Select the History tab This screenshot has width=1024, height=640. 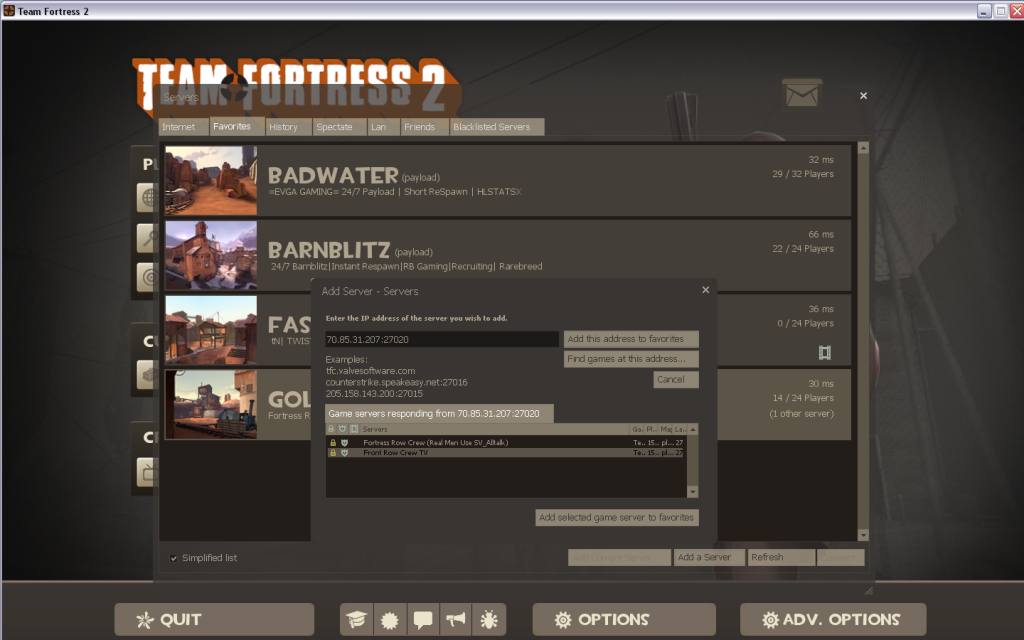pyautogui.click(x=283, y=127)
